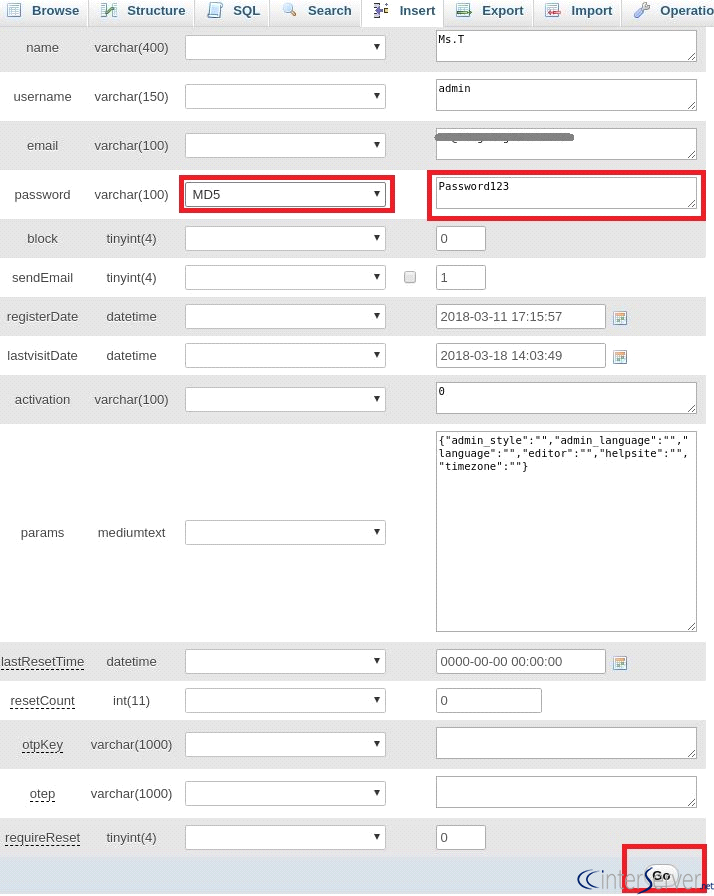Viewport: 714px width, 896px height.
Task: Click the activation value textarea
Action: [x=566, y=398]
